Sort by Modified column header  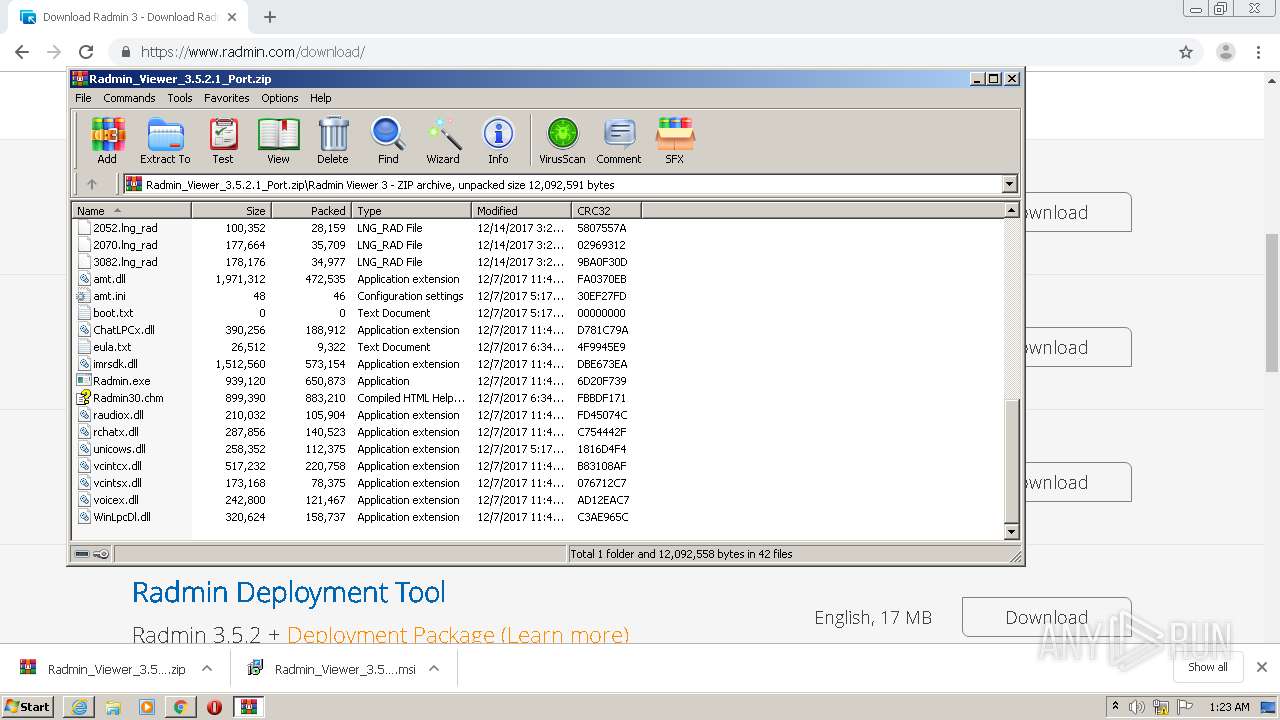click(x=521, y=210)
